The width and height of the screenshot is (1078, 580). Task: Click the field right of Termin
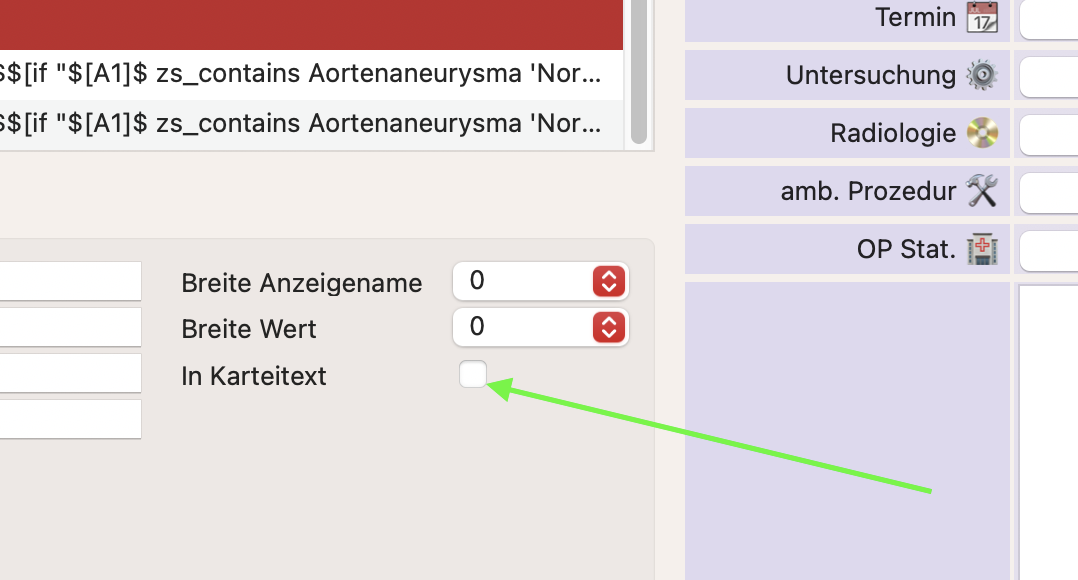(x=1049, y=18)
